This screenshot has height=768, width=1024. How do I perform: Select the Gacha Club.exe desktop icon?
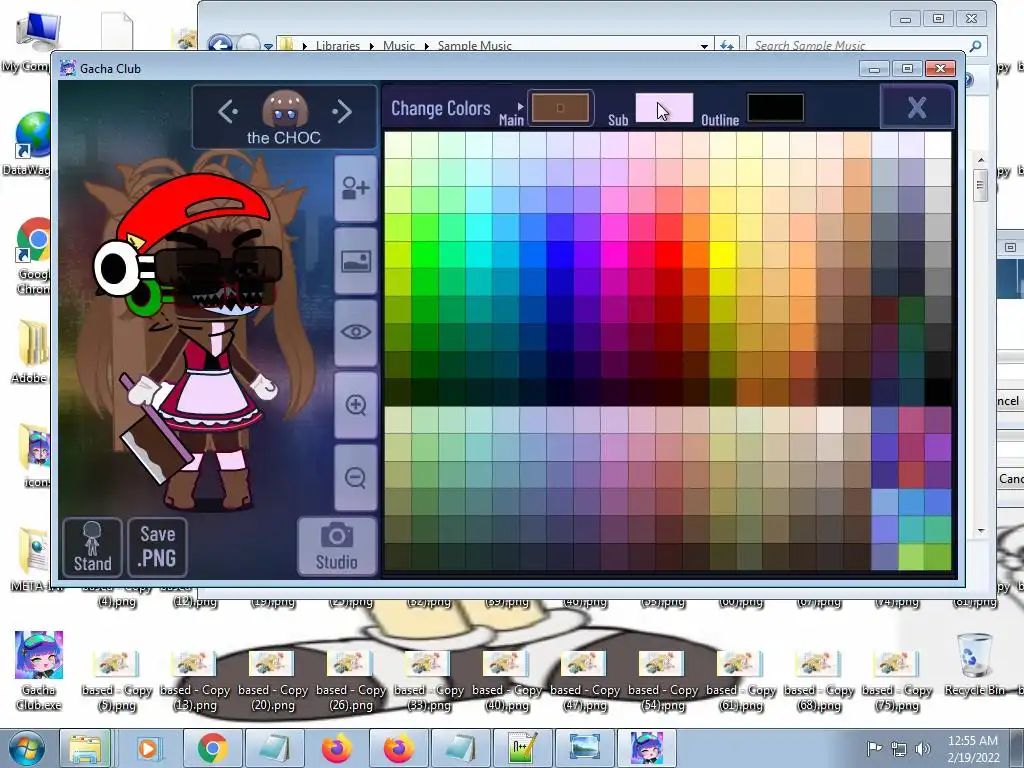(38, 670)
